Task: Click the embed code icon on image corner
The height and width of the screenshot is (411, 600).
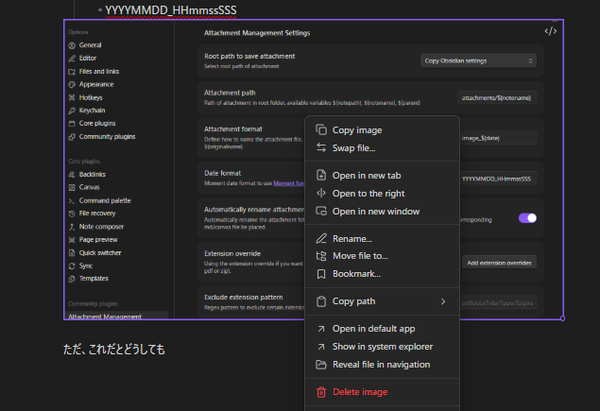Action: 550,31
